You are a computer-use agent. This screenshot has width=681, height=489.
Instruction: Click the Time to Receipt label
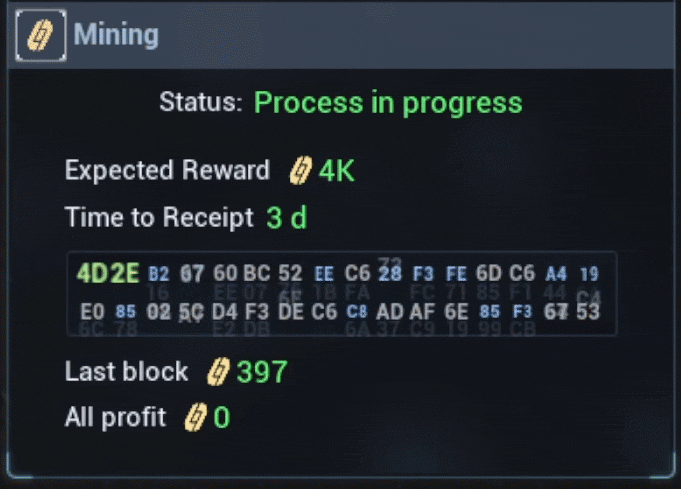tap(159, 217)
